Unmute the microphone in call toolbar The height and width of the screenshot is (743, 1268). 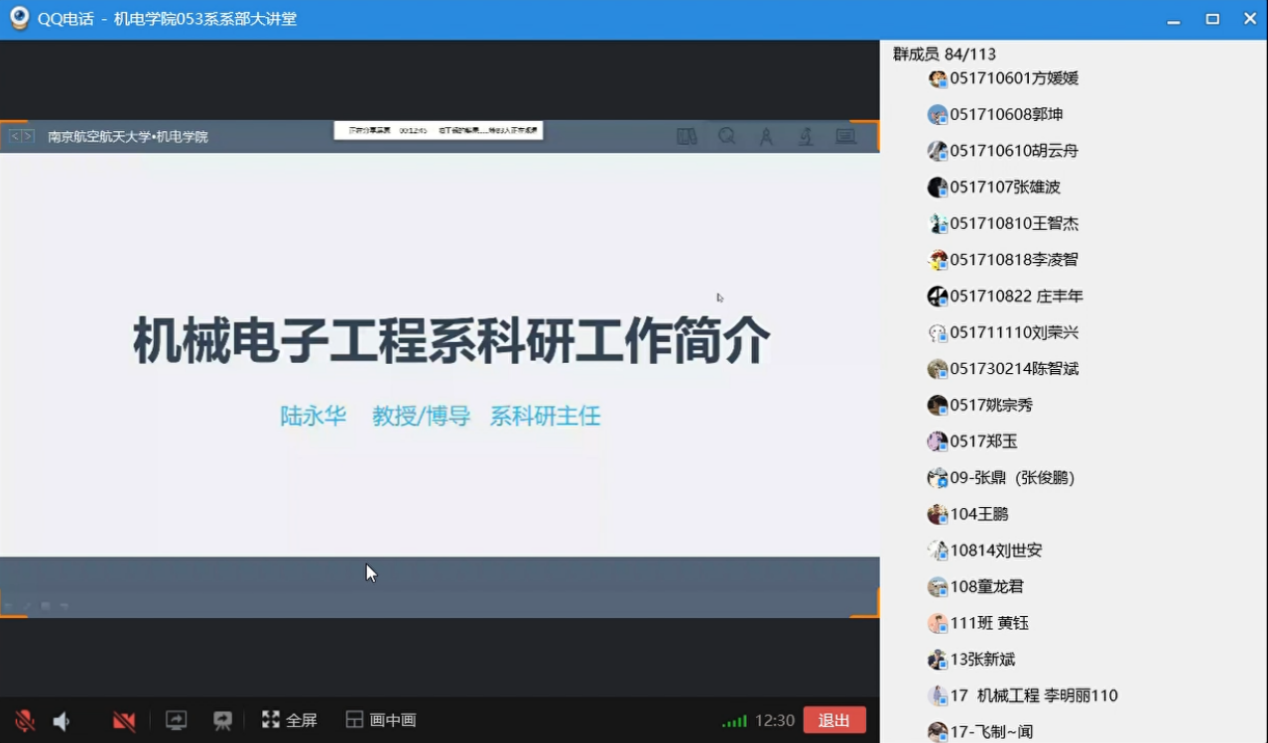click(x=24, y=721)
